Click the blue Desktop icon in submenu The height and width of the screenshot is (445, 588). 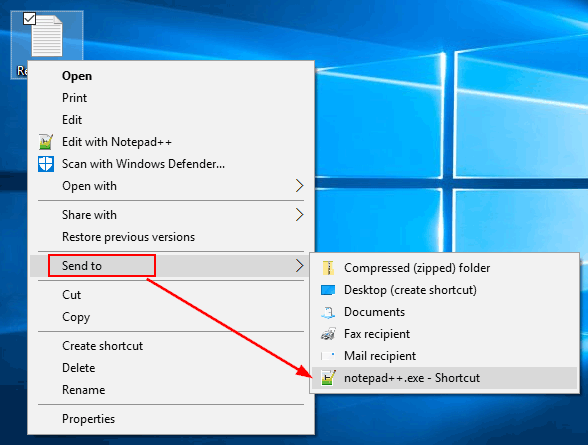click(328, 290)
